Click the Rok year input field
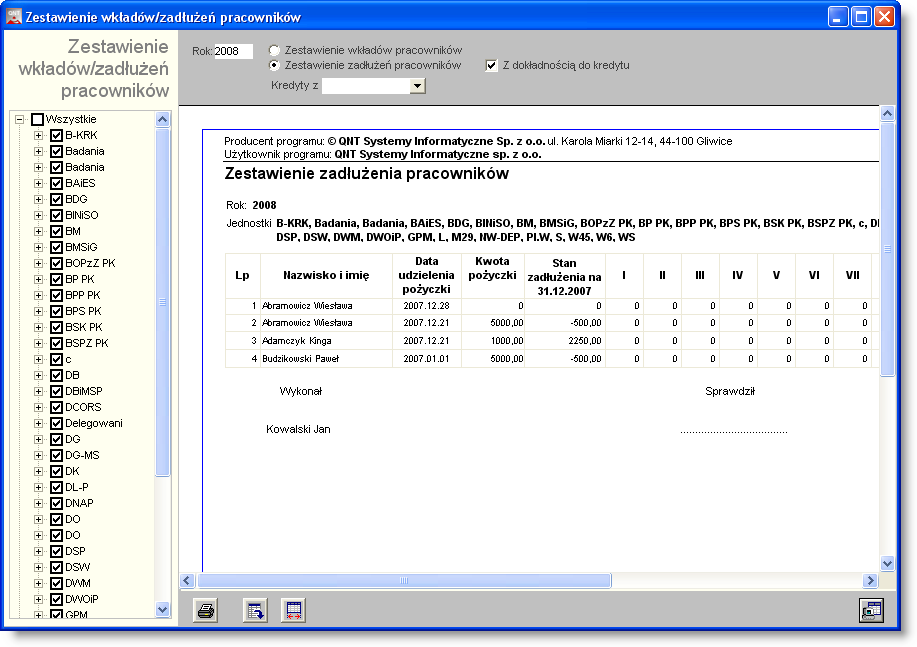Viewport: 917px width, 647px height. [x=233, y=51]
